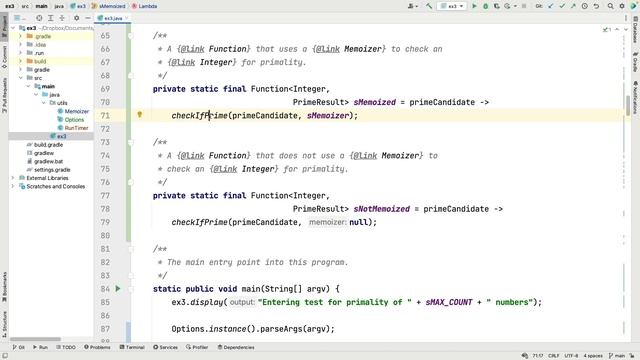This screenshot has width=640, height=360.
Task: Open the Terminal tool window tab
Action: [132, 347]
